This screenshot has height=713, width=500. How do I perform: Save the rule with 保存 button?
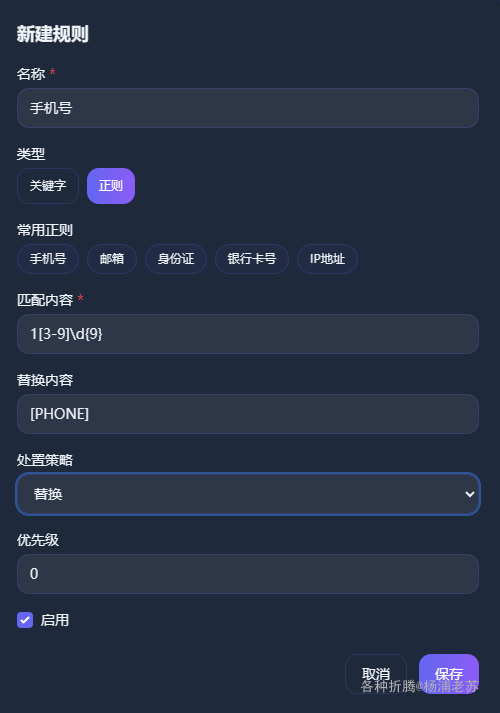tap(449, 673)
